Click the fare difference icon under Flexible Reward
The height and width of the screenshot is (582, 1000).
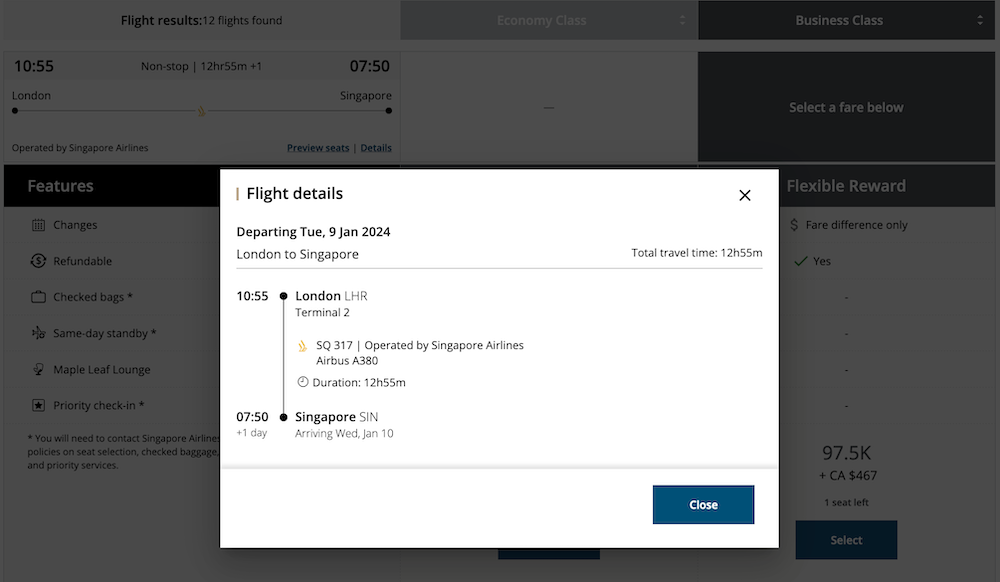point(797,224)
